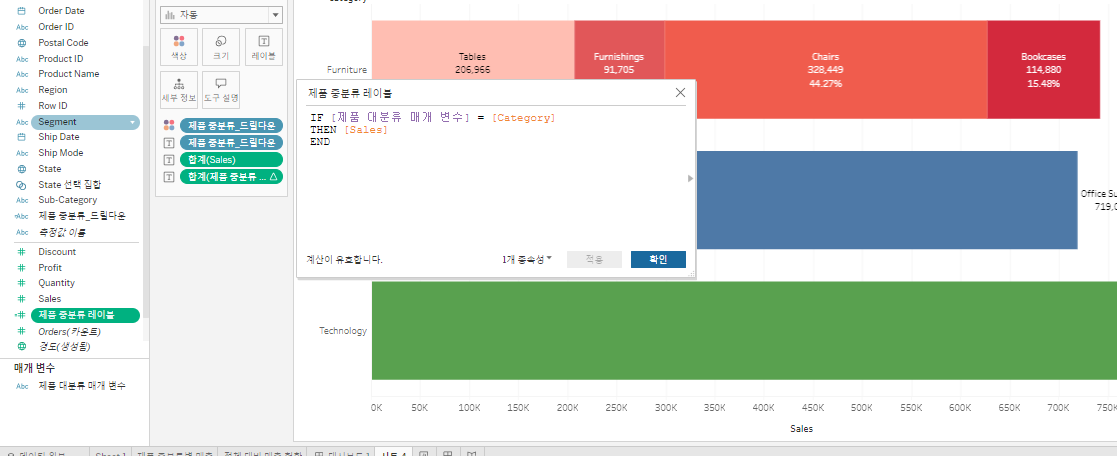Click the 400K axis tick label

pos(764,408)
